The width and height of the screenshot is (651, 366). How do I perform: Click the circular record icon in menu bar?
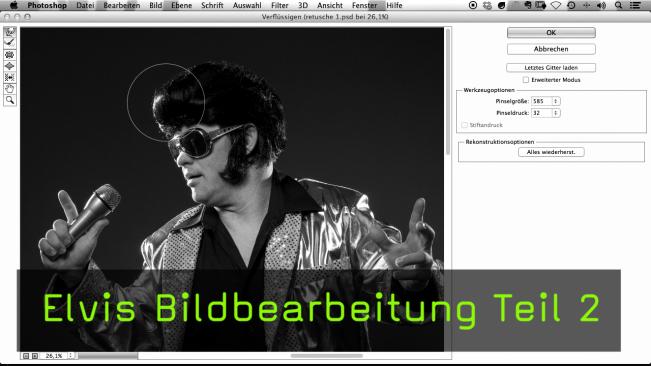pos(472,5)
